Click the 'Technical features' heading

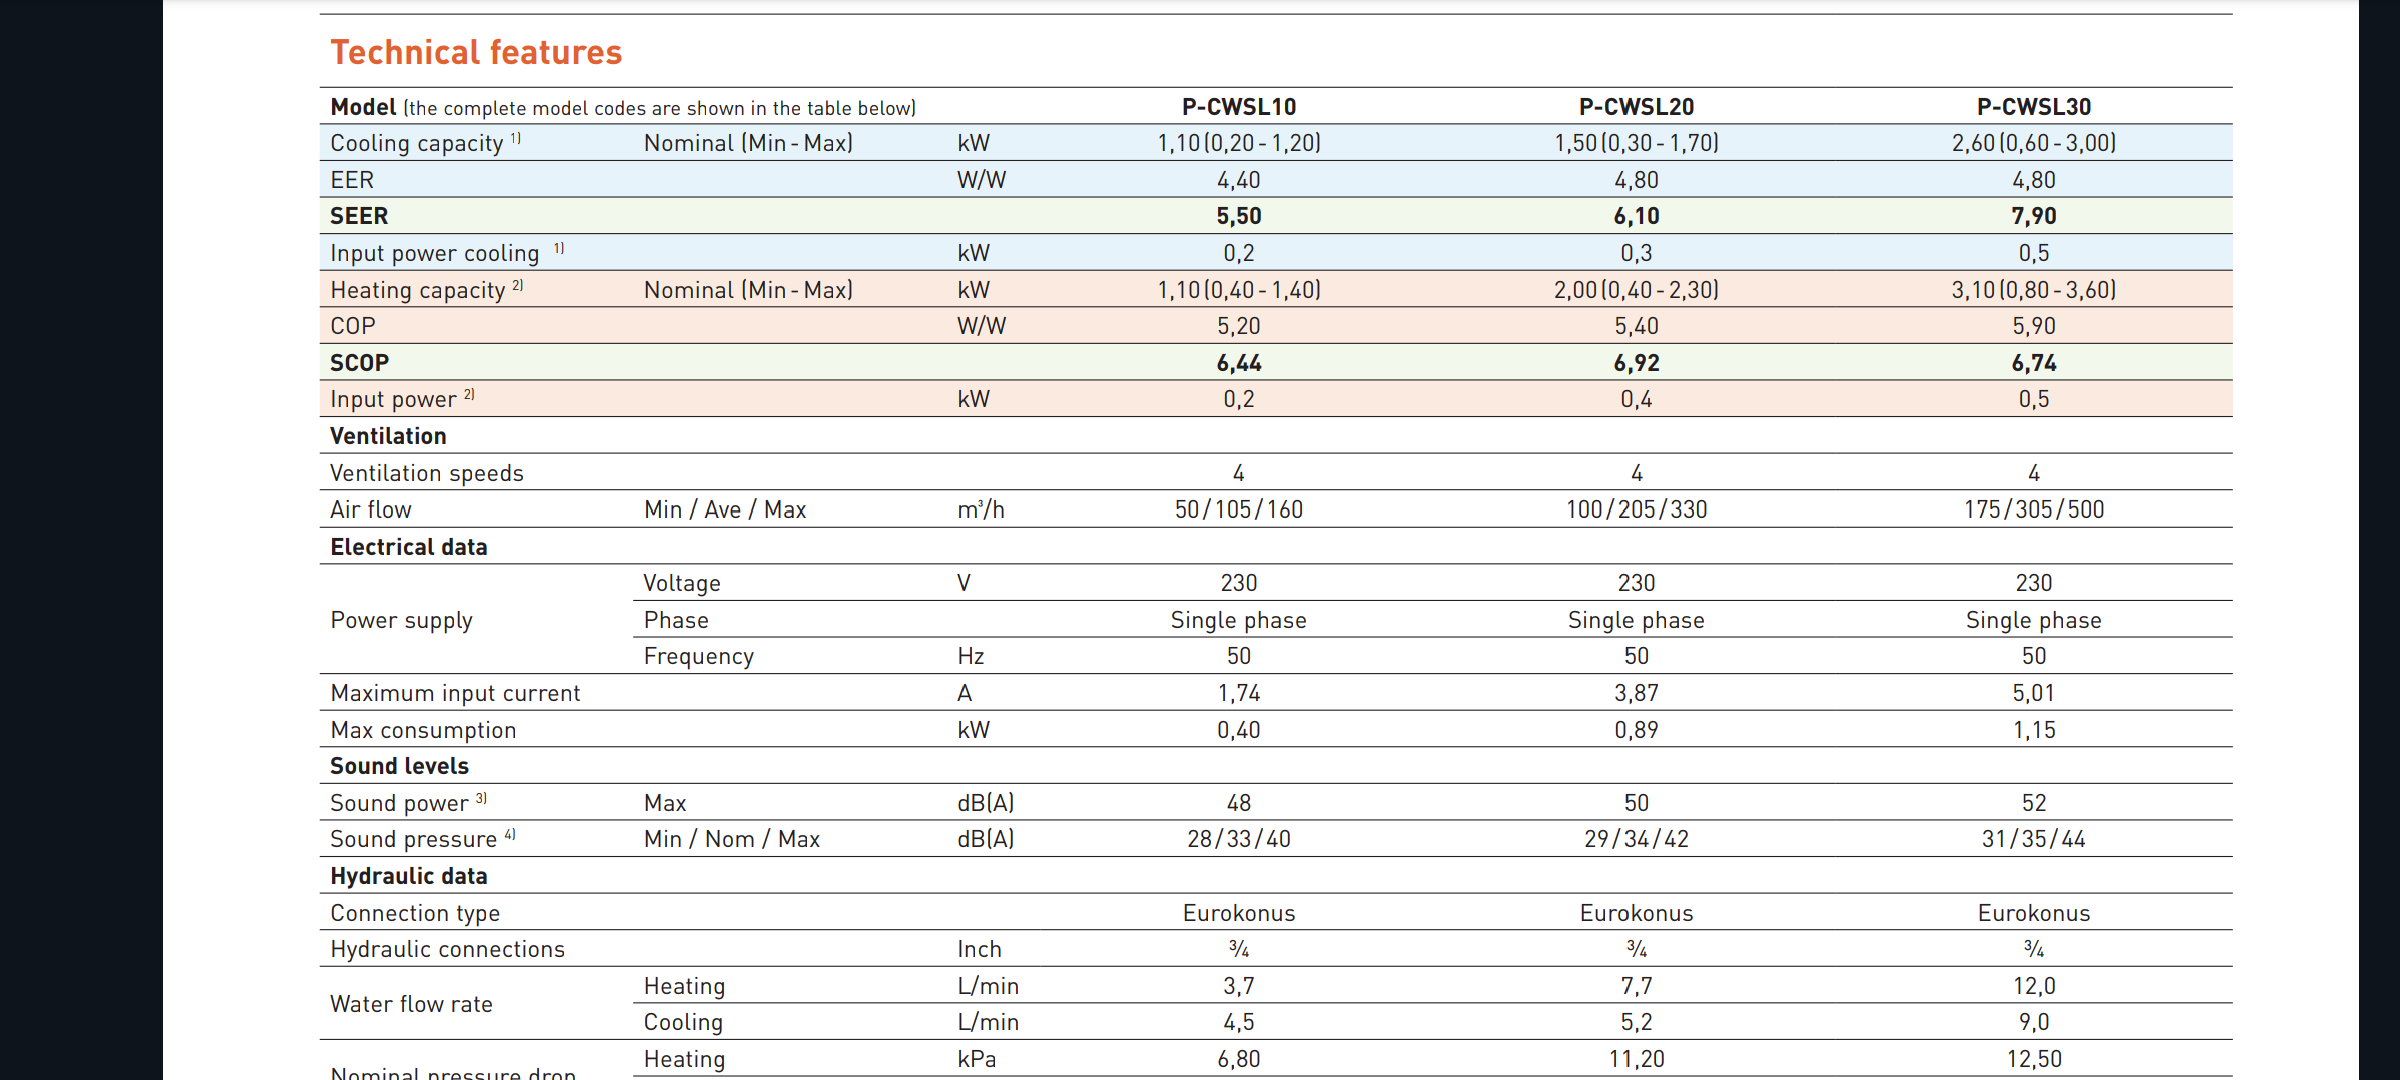pyautogui.click(x=476, y=52)
